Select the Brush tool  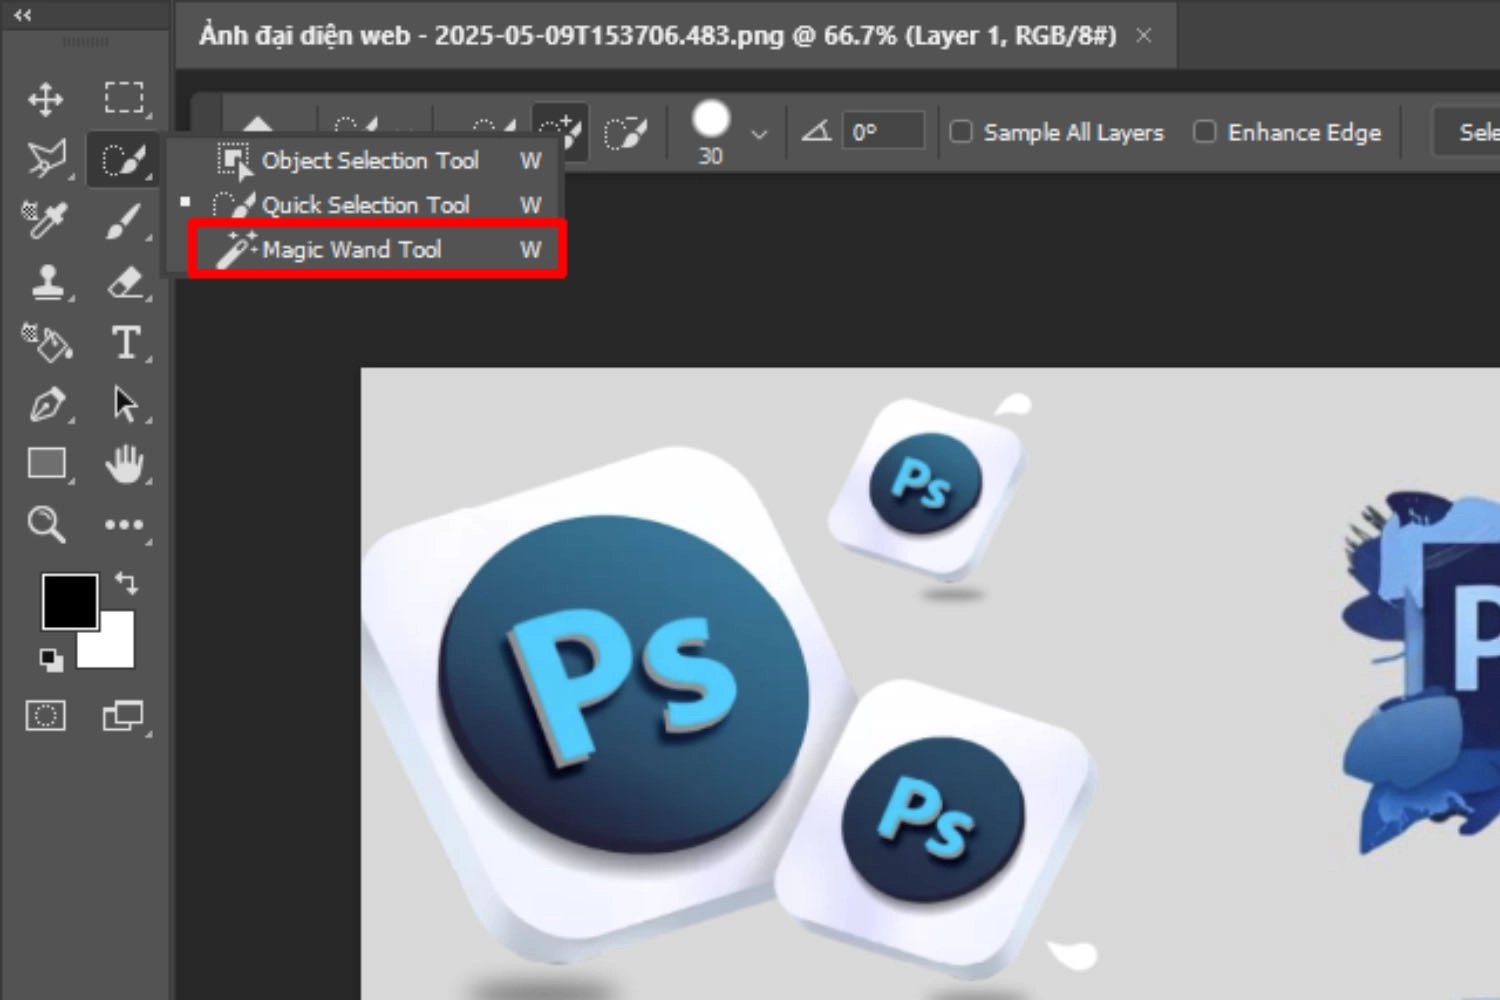(124, 221)
